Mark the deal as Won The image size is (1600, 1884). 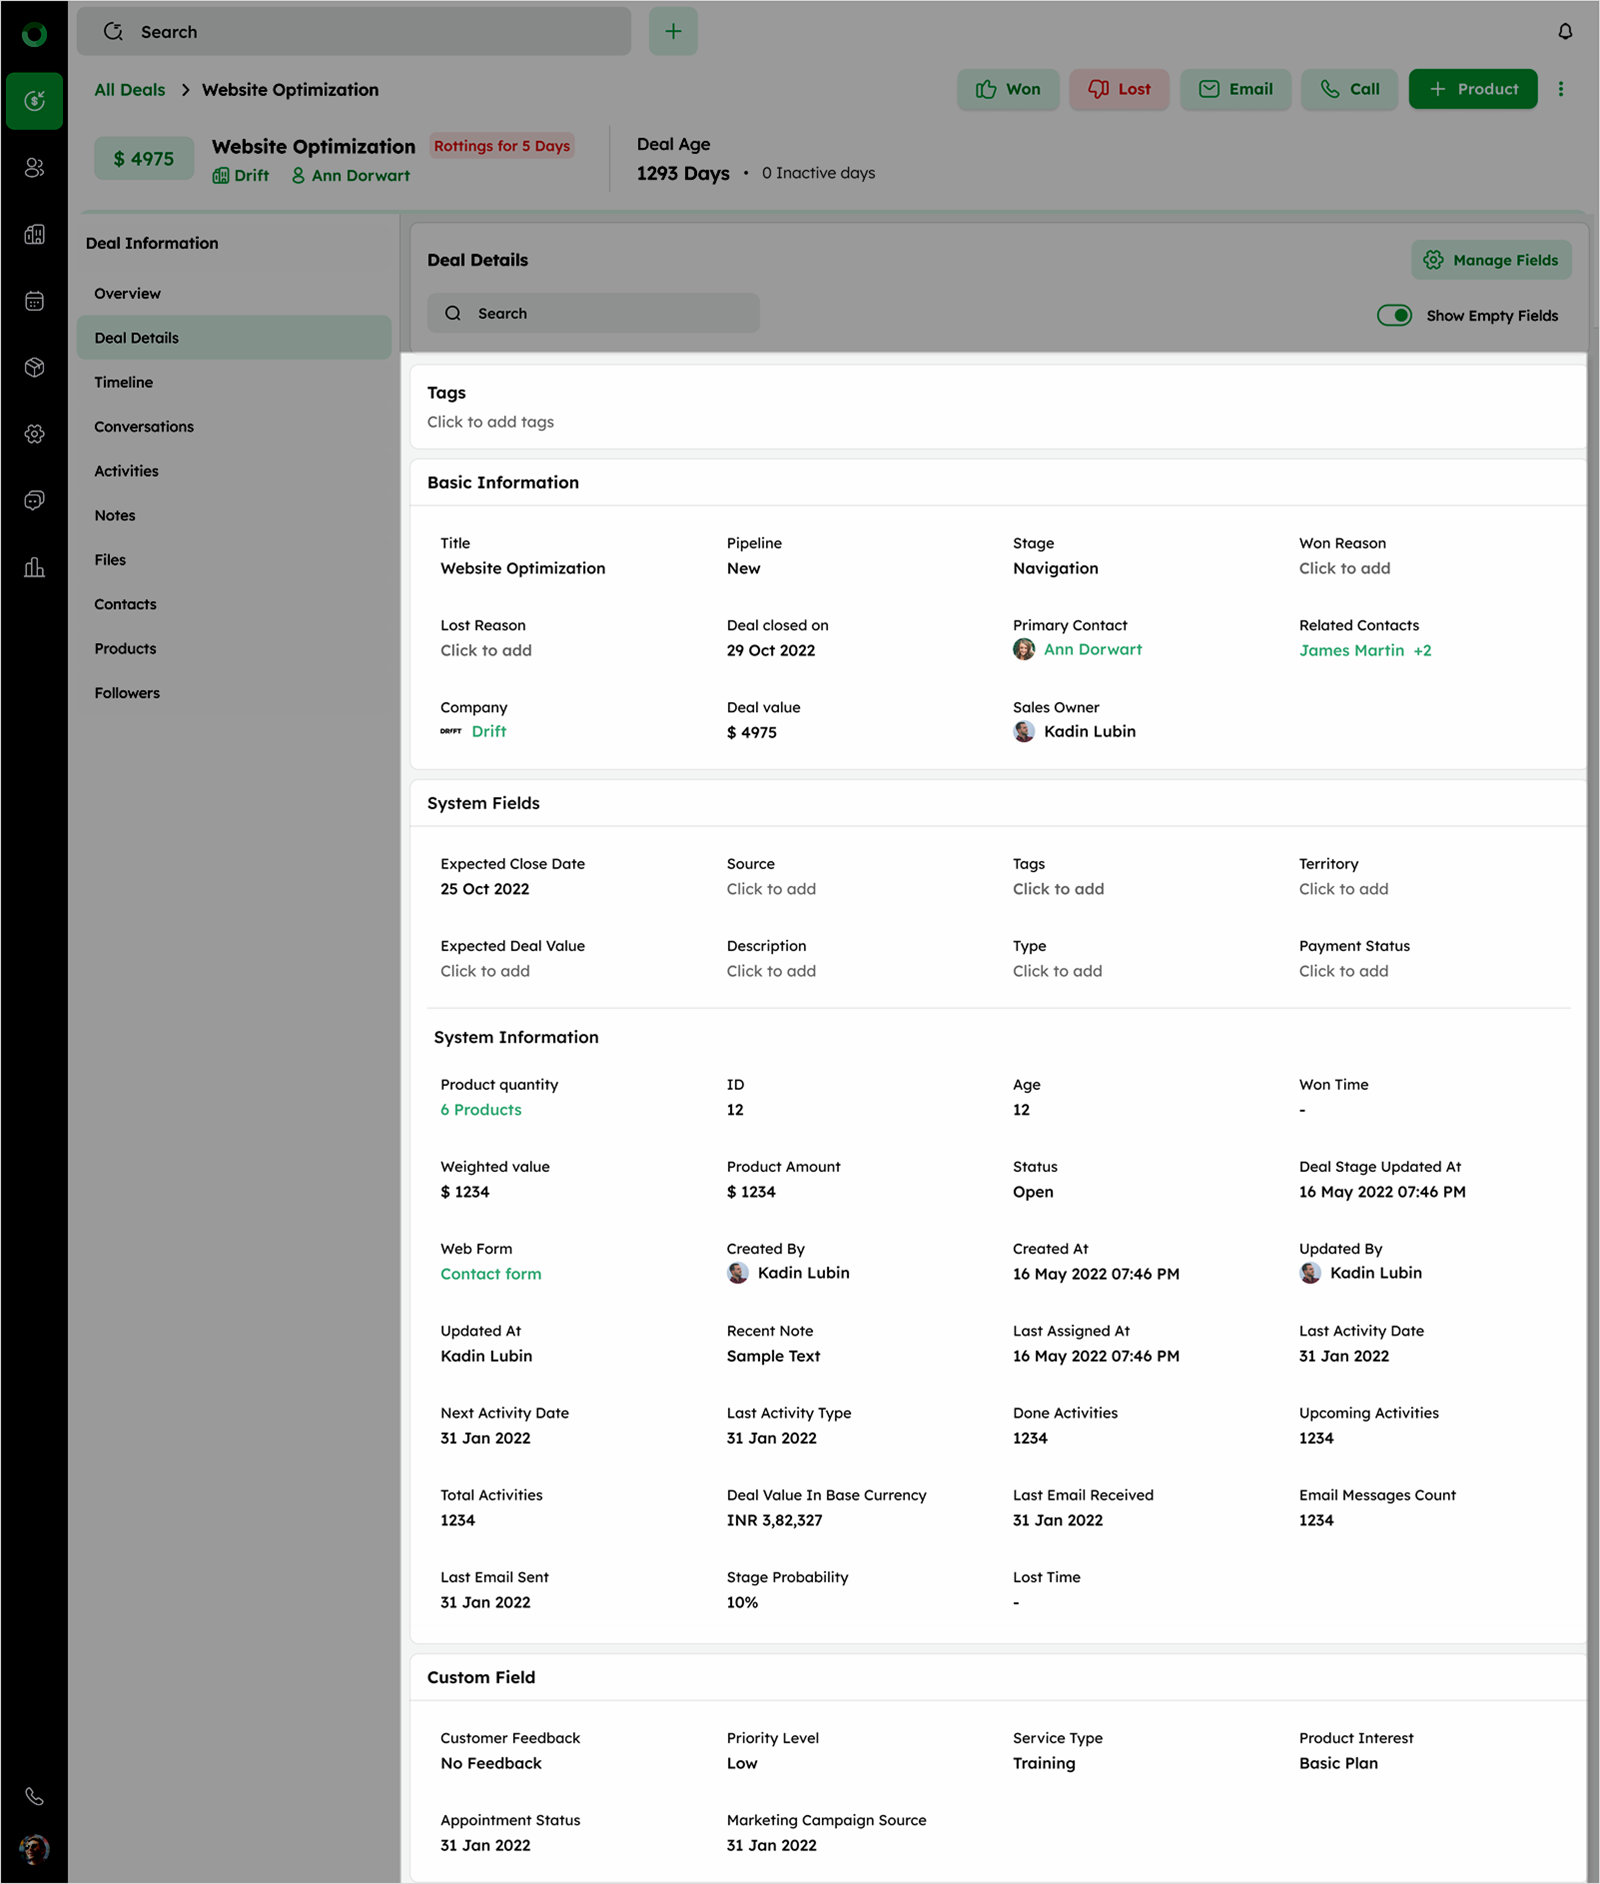(1008, 90)
